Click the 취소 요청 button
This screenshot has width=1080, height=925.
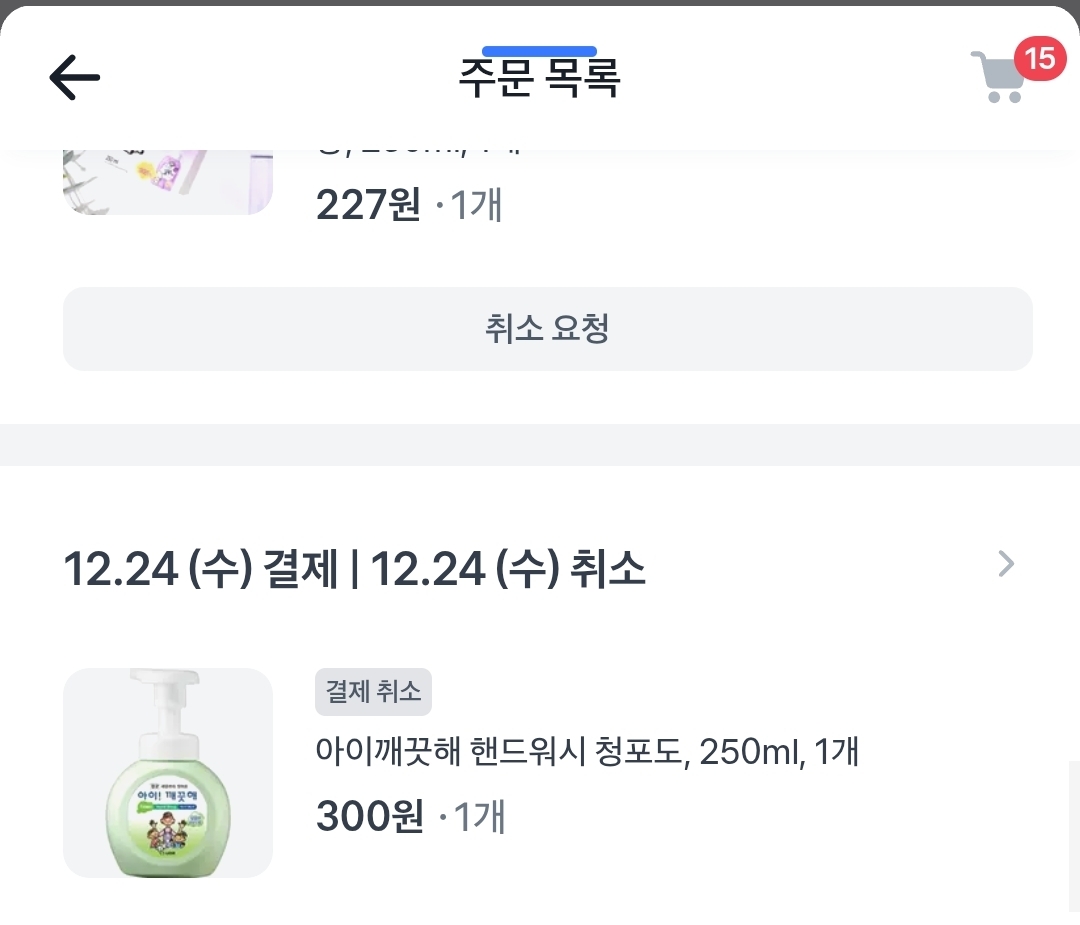coord(548,329)
